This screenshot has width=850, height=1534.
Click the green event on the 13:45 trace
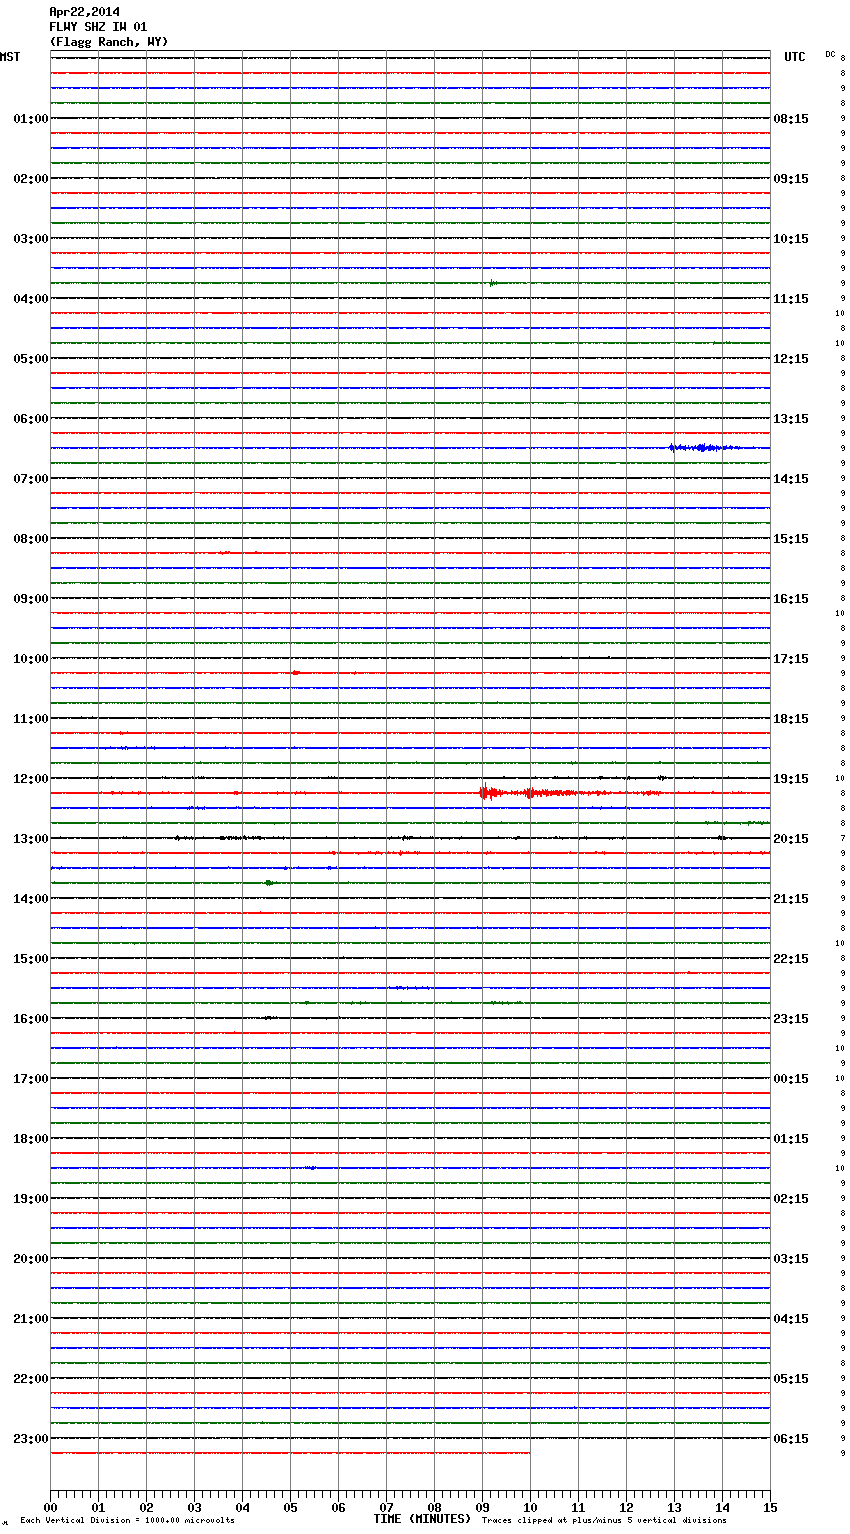(x=269, y=883)
